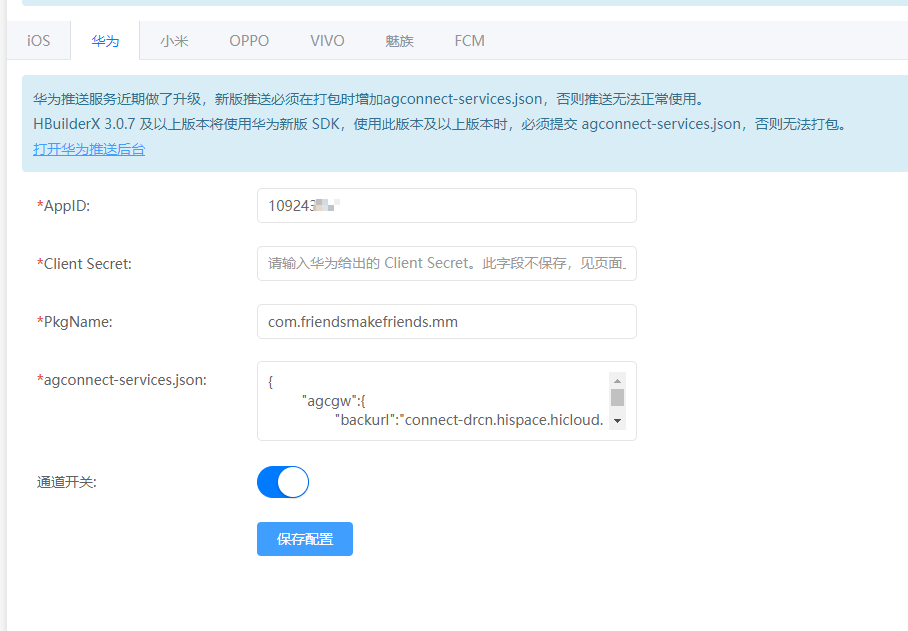The image size is (908, 631).
Task: Click the *PkgName: label
Action: click(75, 321)
